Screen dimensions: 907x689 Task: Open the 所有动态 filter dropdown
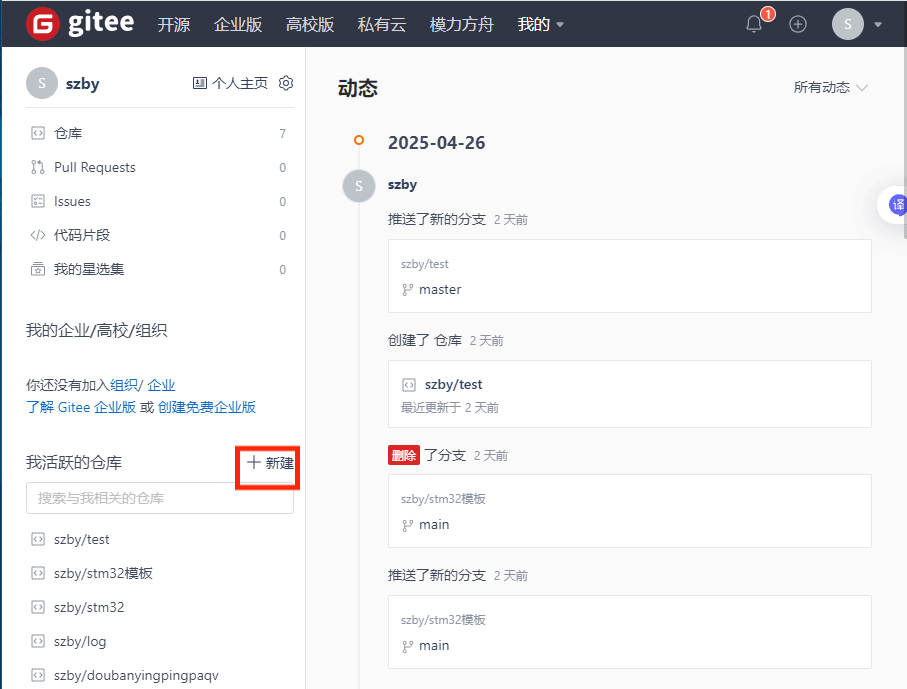tap(831, 87)
